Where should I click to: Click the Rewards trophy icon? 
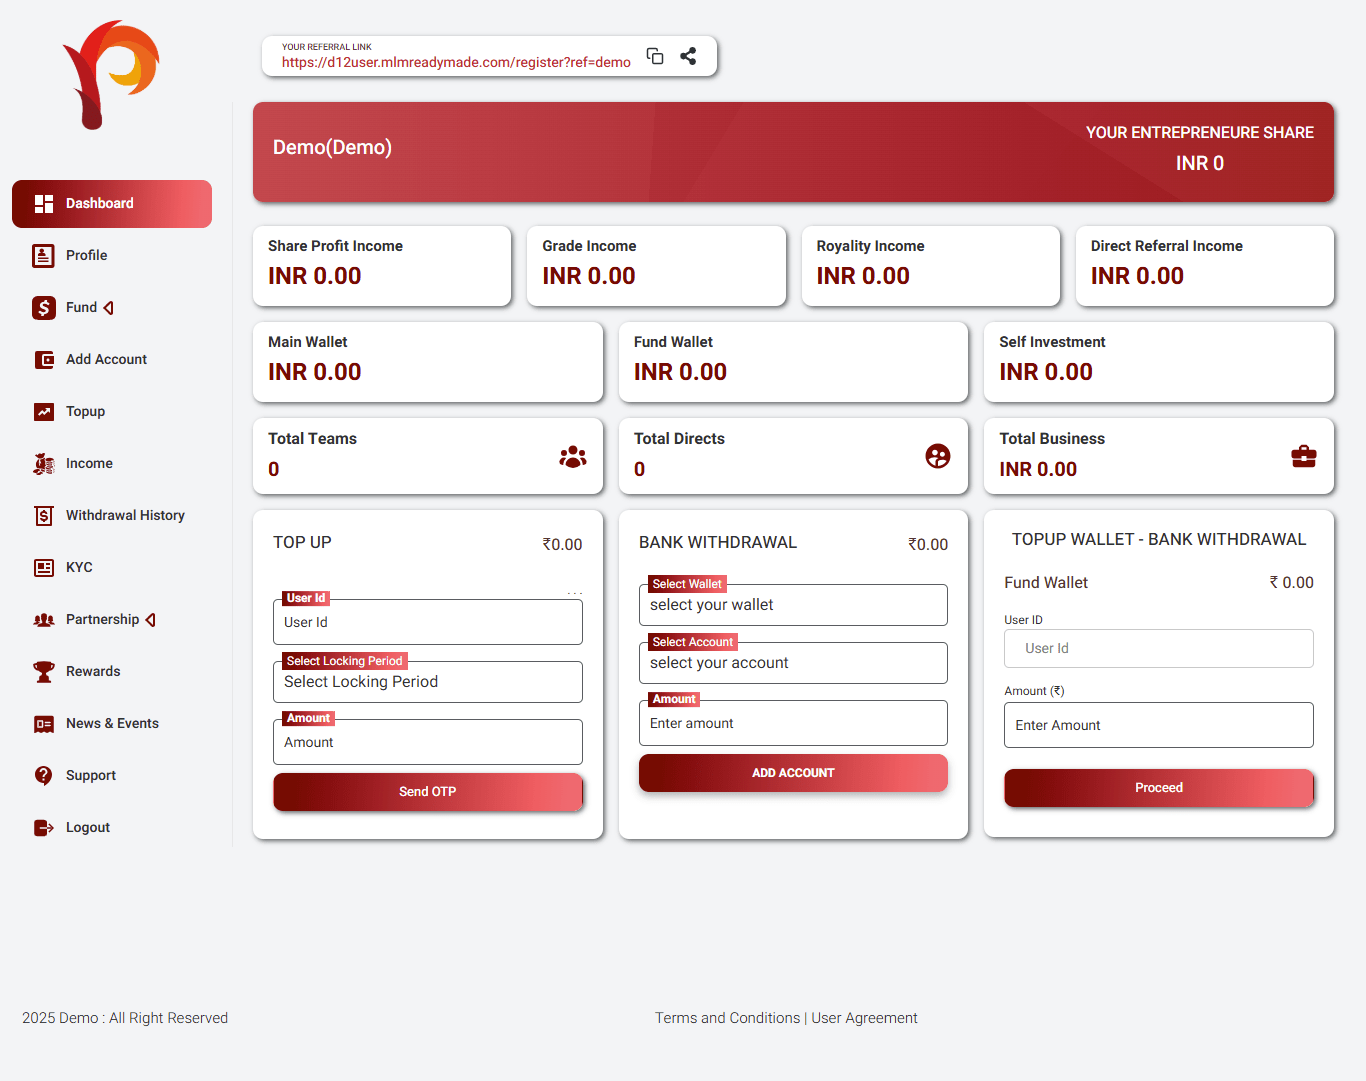click(x=44, y=672)
